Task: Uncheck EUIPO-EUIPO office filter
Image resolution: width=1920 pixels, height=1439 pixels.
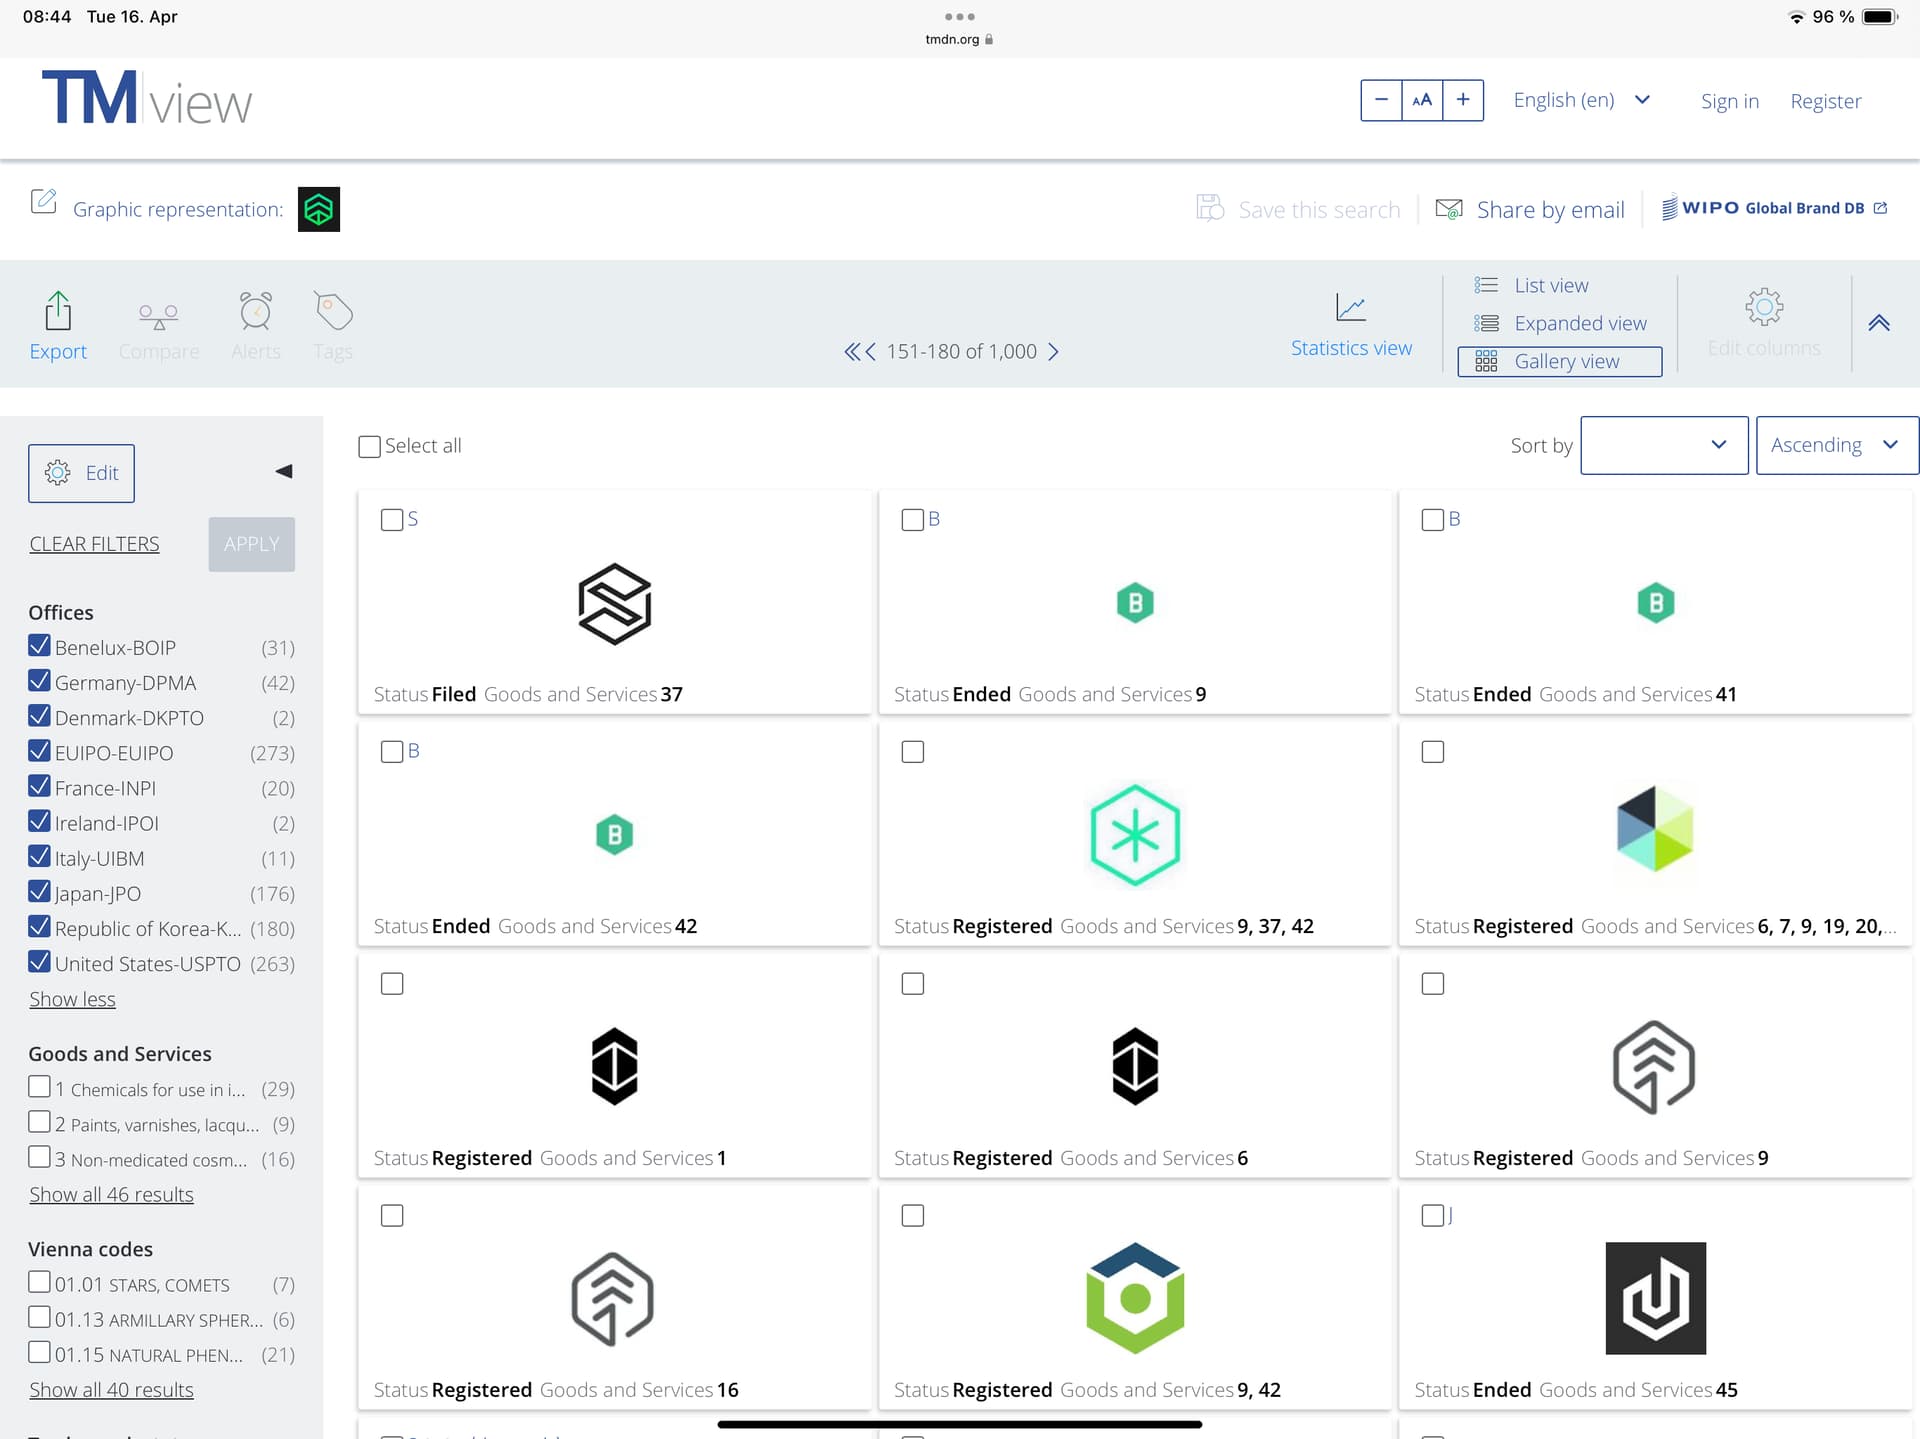Action: (39, 751)
